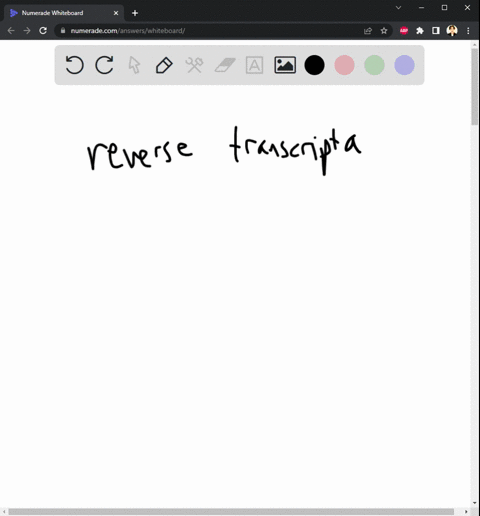Image resolution: width=480 pixels, height=516 pixels.
Task: Click the scroll down arrow
Action: tap(475, 503)
